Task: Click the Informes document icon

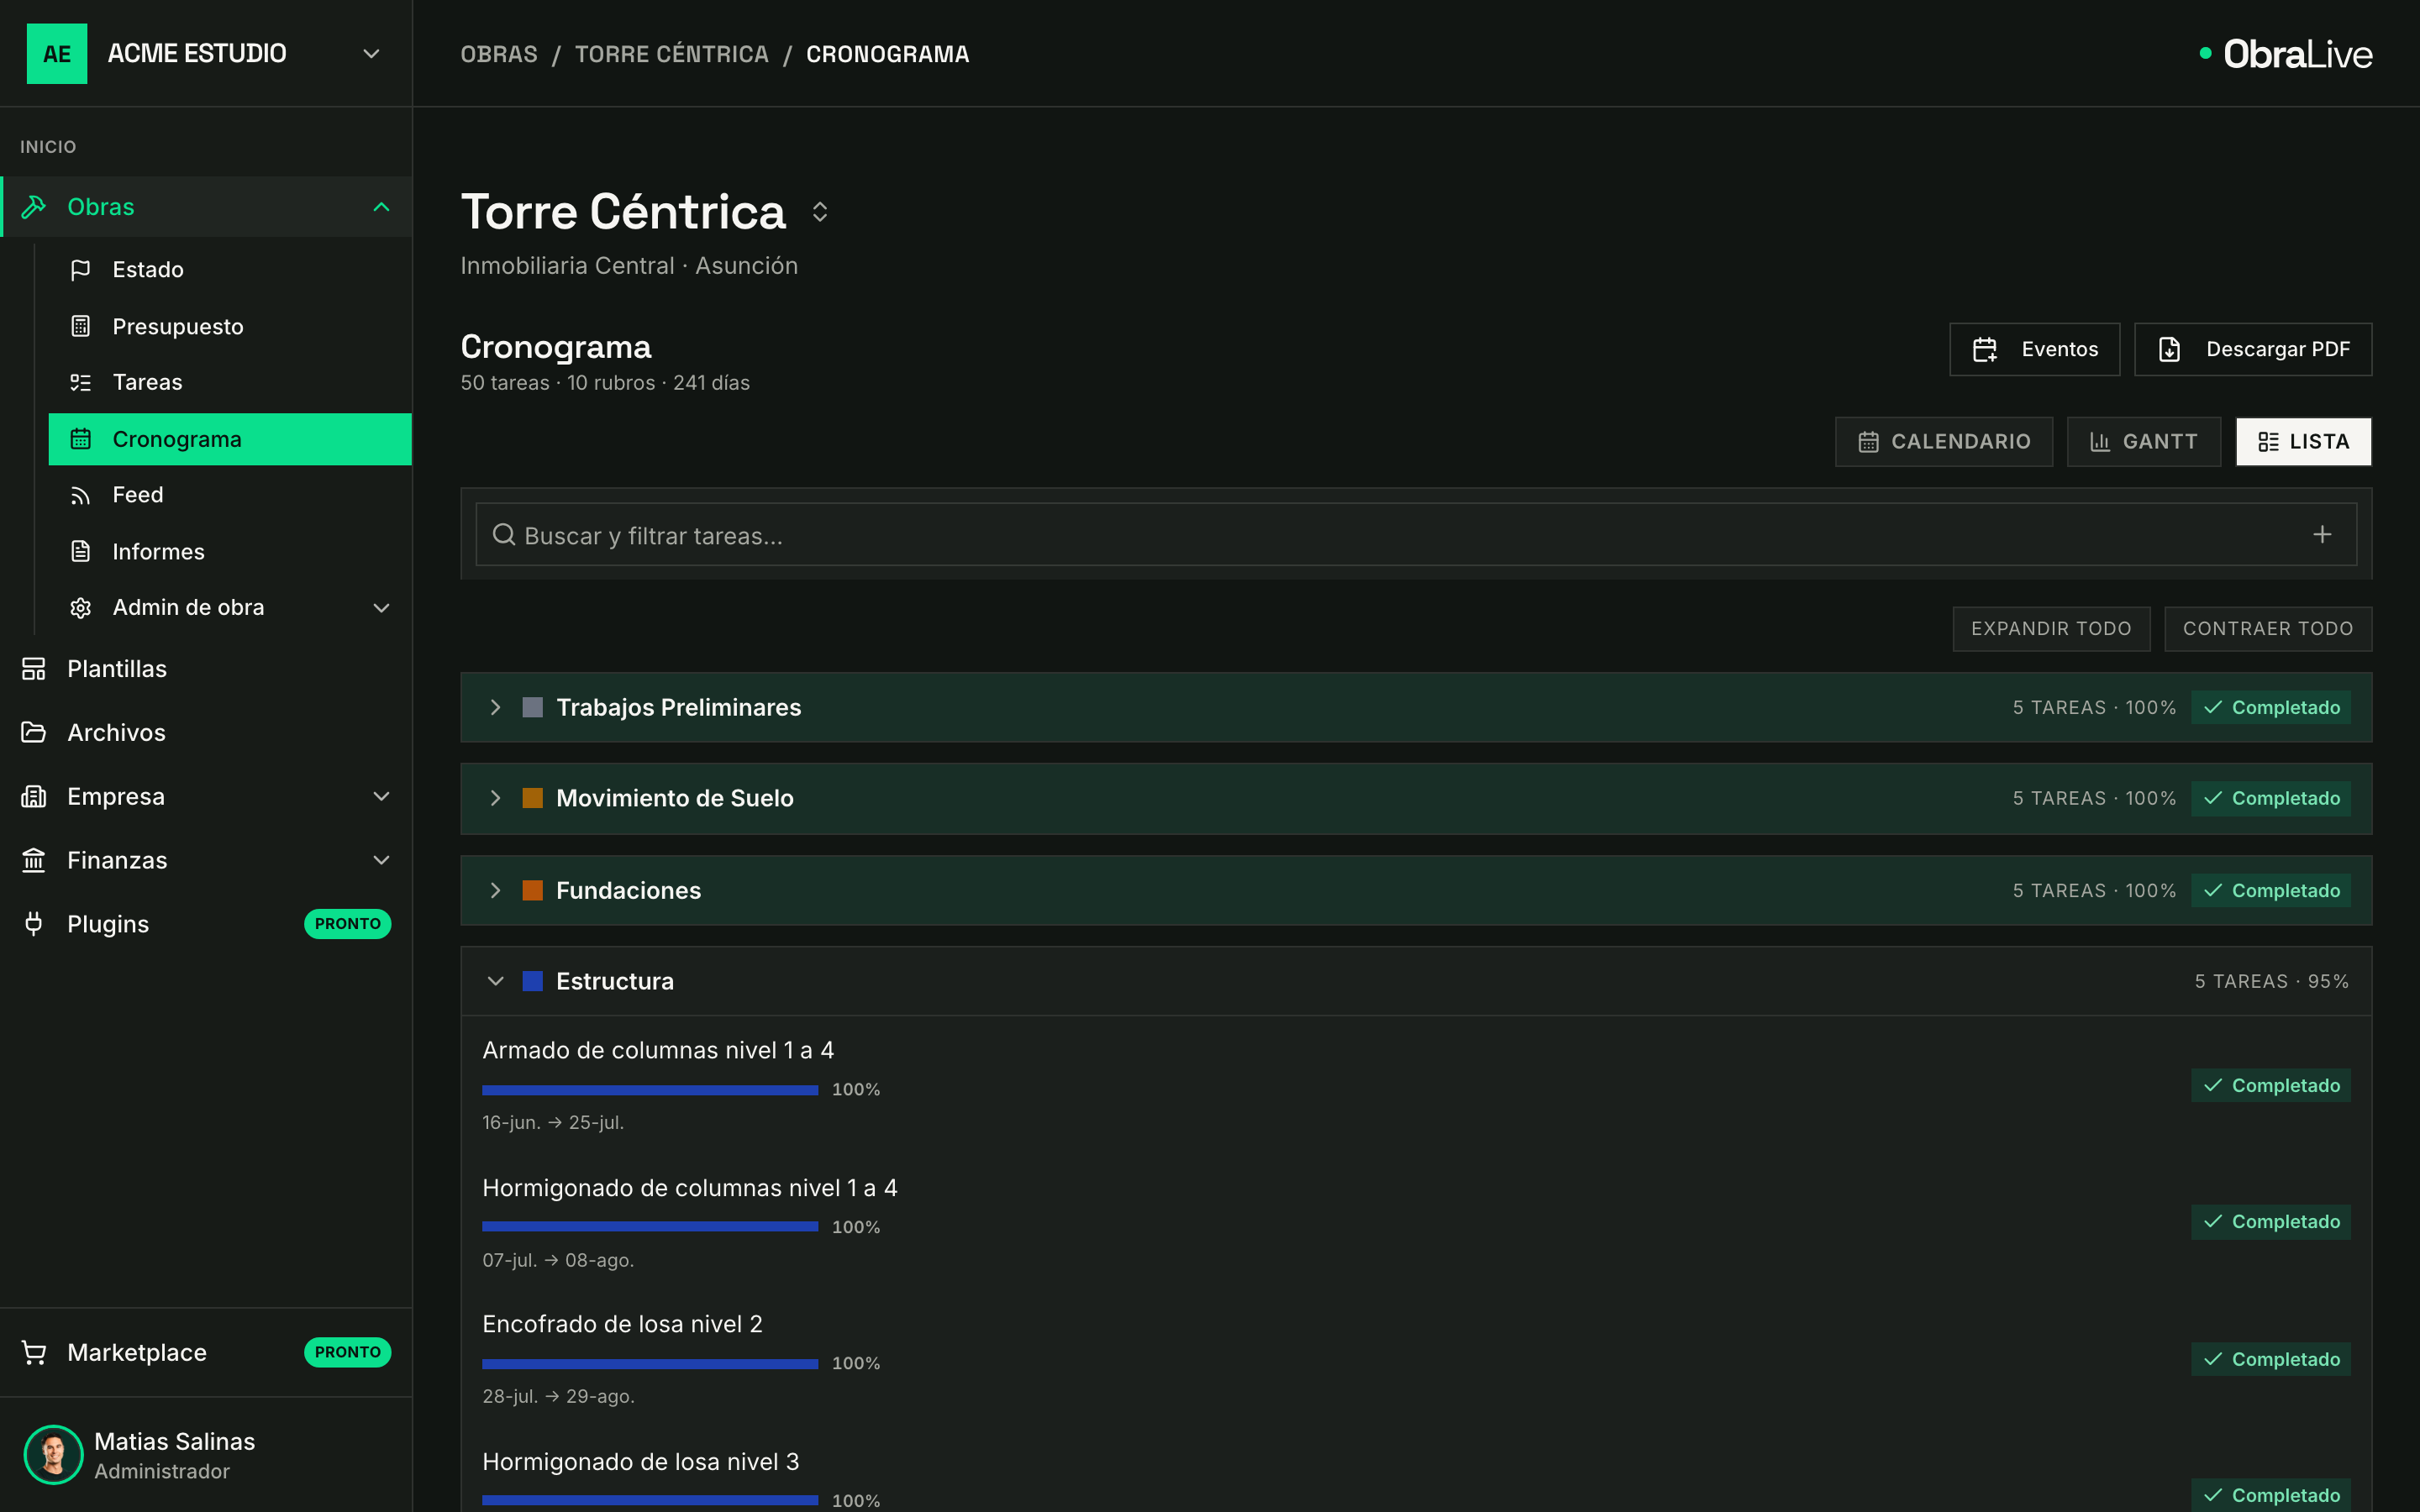Action: pos(81,551)
